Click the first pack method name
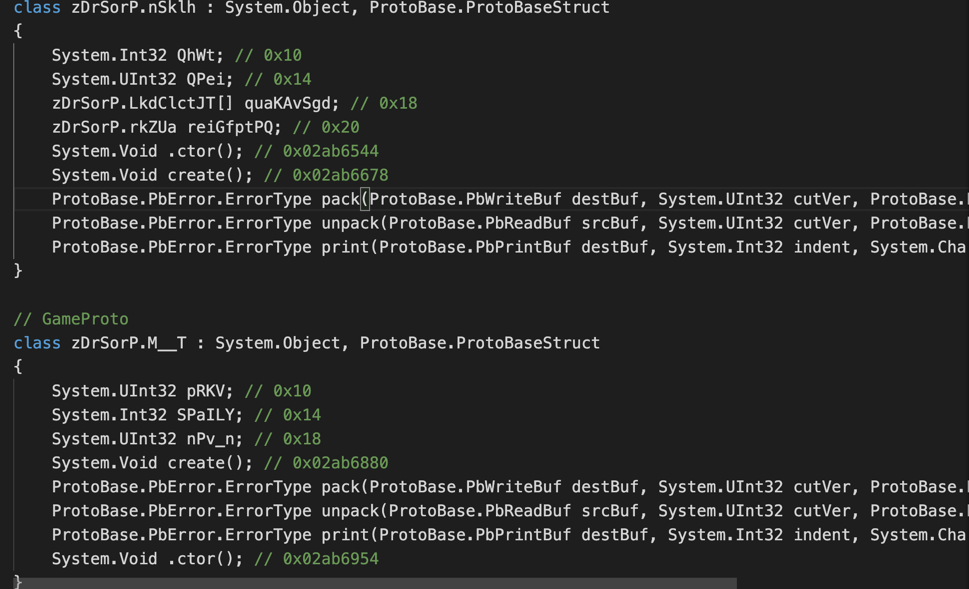Screen dimensions: 969x589 pyautogui.click(x=340, y=199)
